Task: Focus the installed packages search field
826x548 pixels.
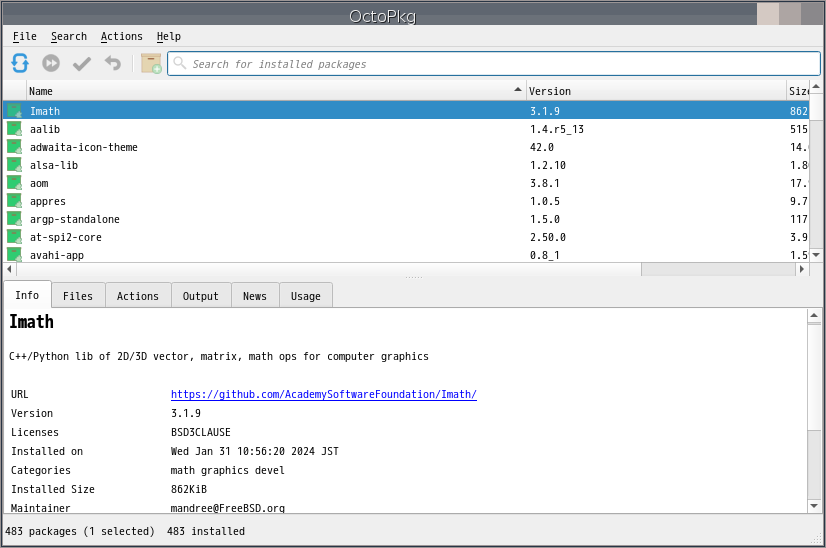Action: point(494,64)
